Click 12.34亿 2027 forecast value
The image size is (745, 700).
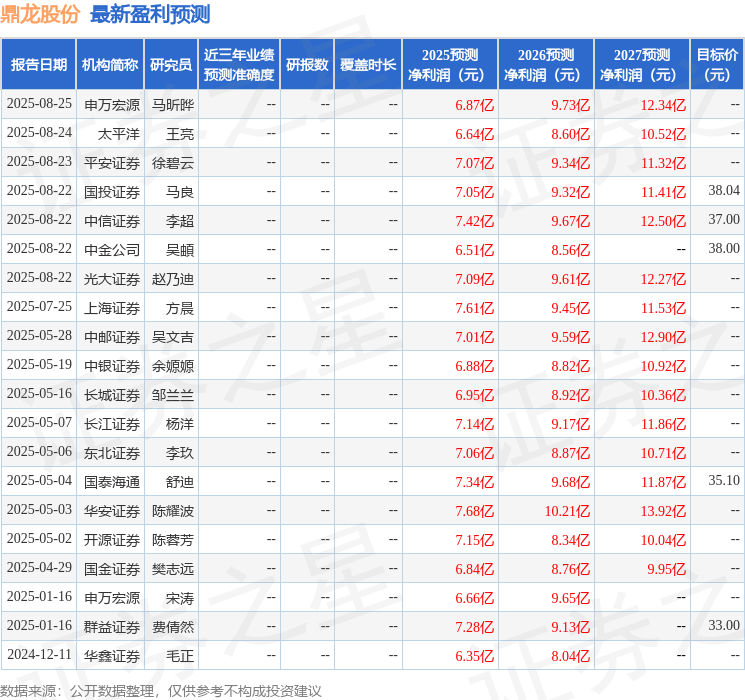(x=663, y=105)
